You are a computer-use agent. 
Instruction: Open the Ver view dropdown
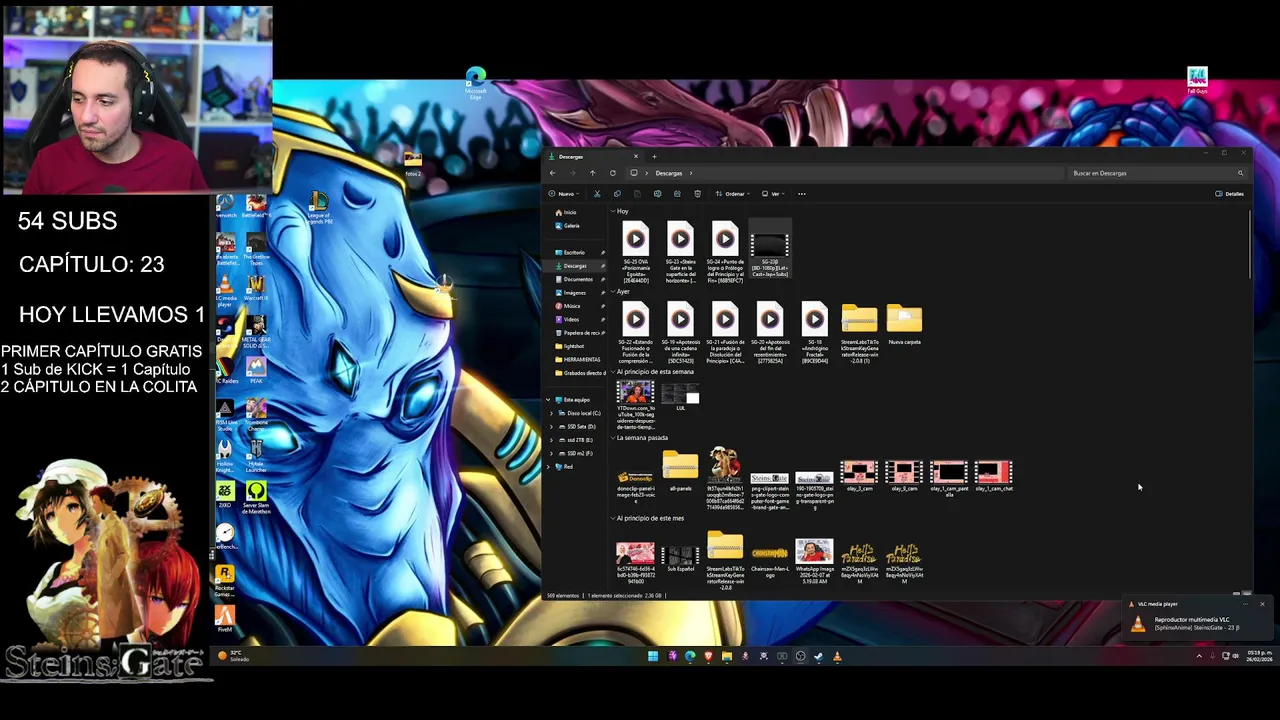tap(773, 194)
